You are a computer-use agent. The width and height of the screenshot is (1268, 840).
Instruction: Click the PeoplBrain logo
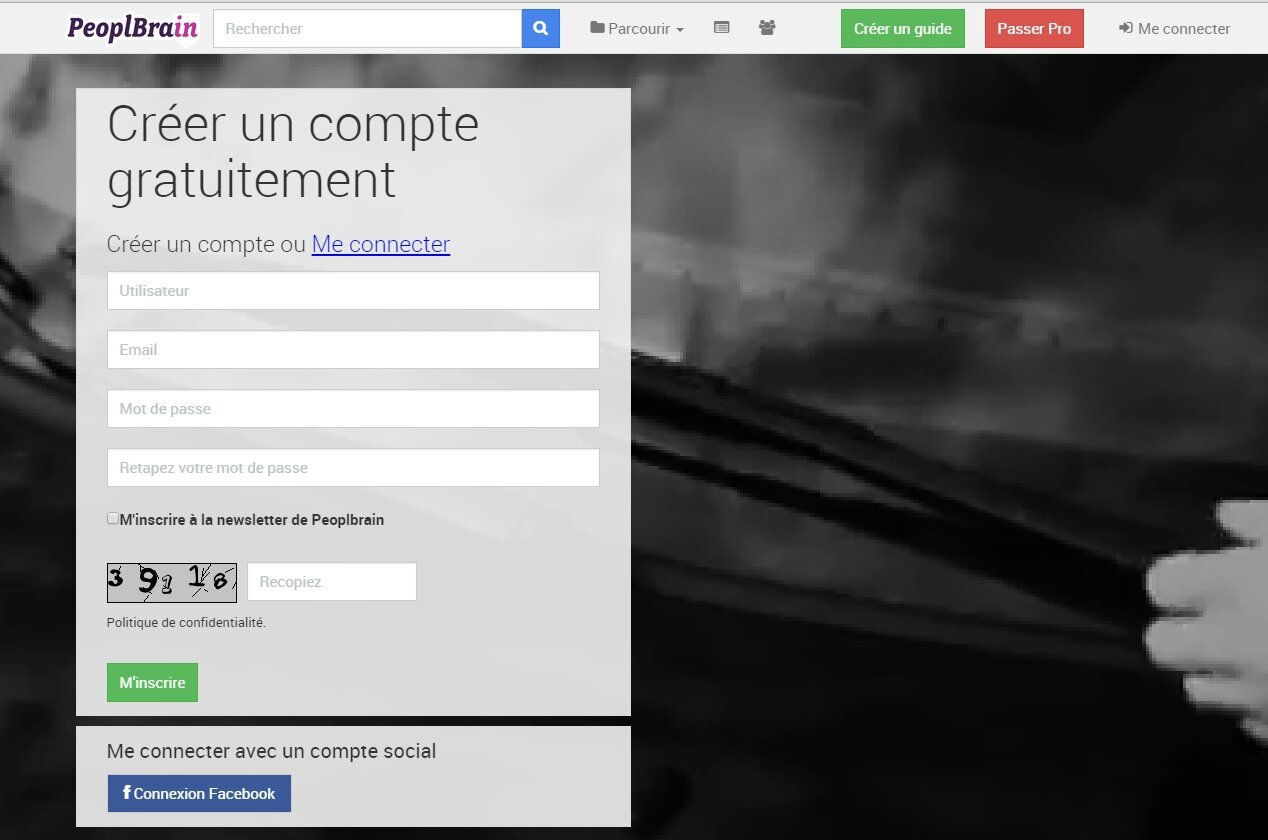tap(132, 28)
